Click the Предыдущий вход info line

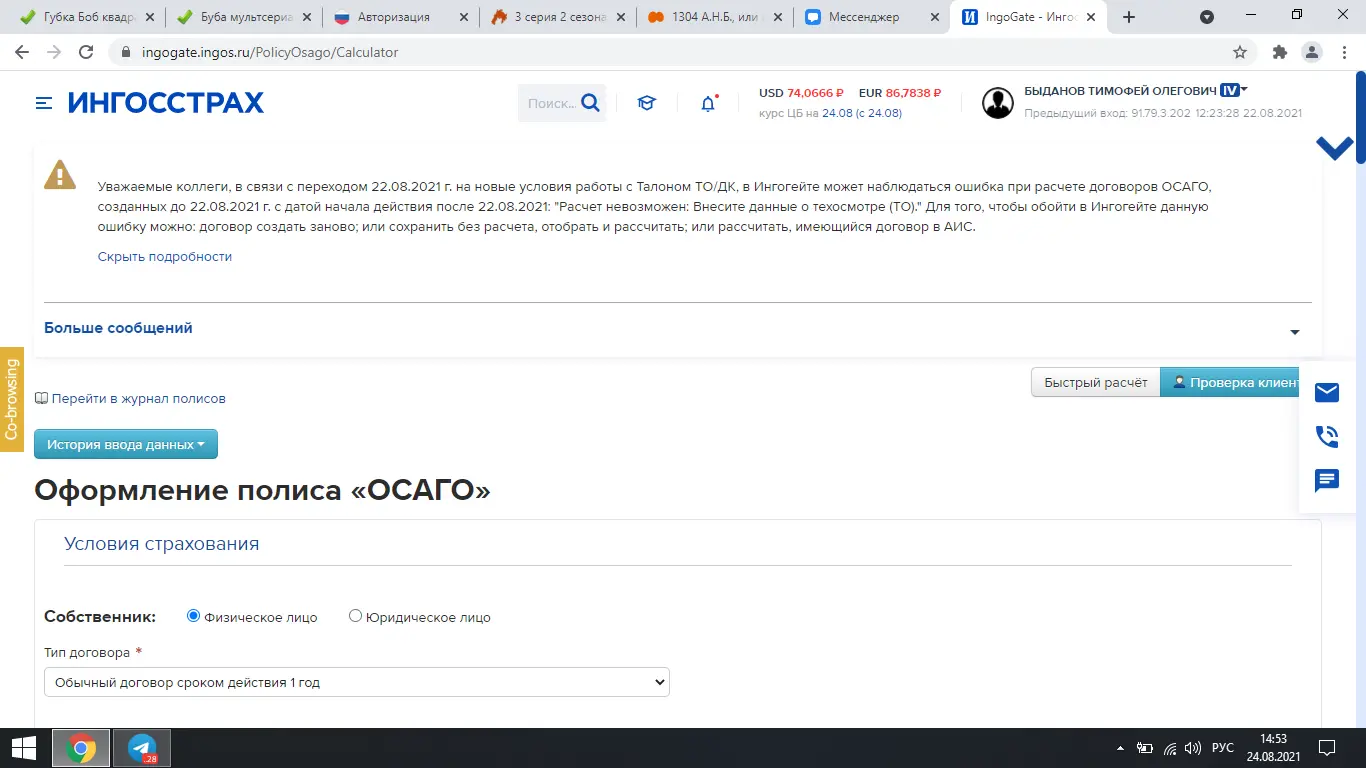click(x=1163, y=113)
